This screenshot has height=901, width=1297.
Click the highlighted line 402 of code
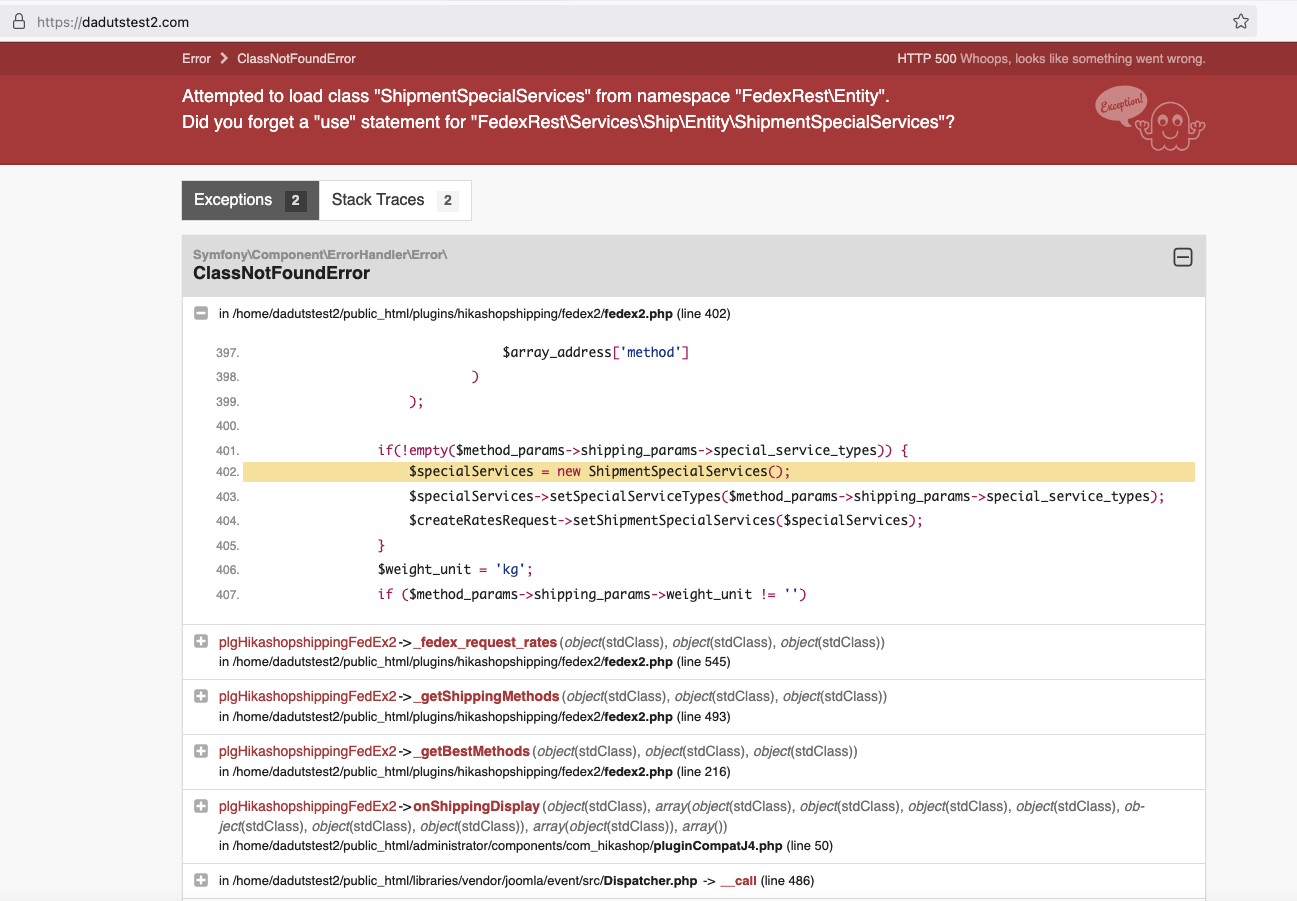(719, 472)
